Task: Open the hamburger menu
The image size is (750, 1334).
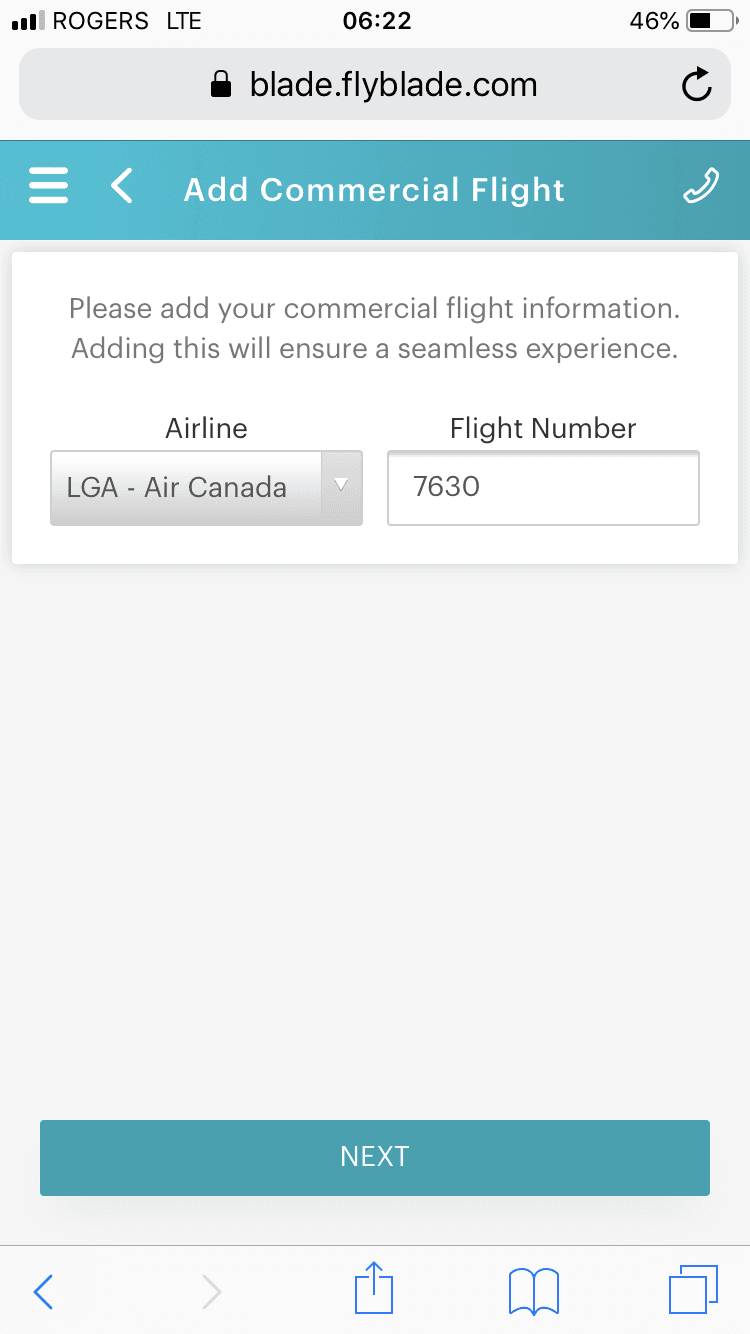Action: click(49, 187)
